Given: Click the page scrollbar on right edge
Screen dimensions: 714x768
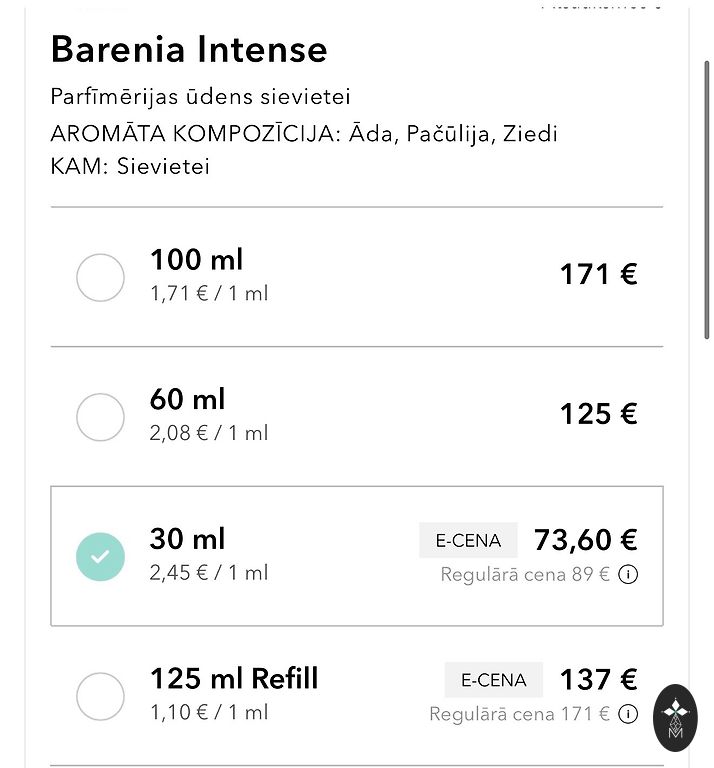Looking at the screenshot, I should [707, 200].
